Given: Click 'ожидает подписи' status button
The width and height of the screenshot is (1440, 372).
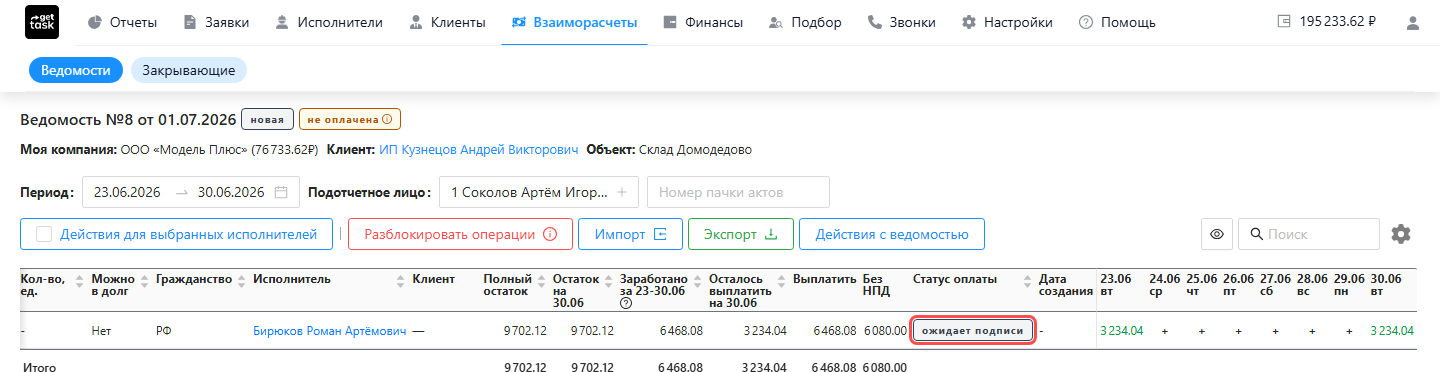Looking at the screenshot, I should pyautogui.click(x=973, y=331).
